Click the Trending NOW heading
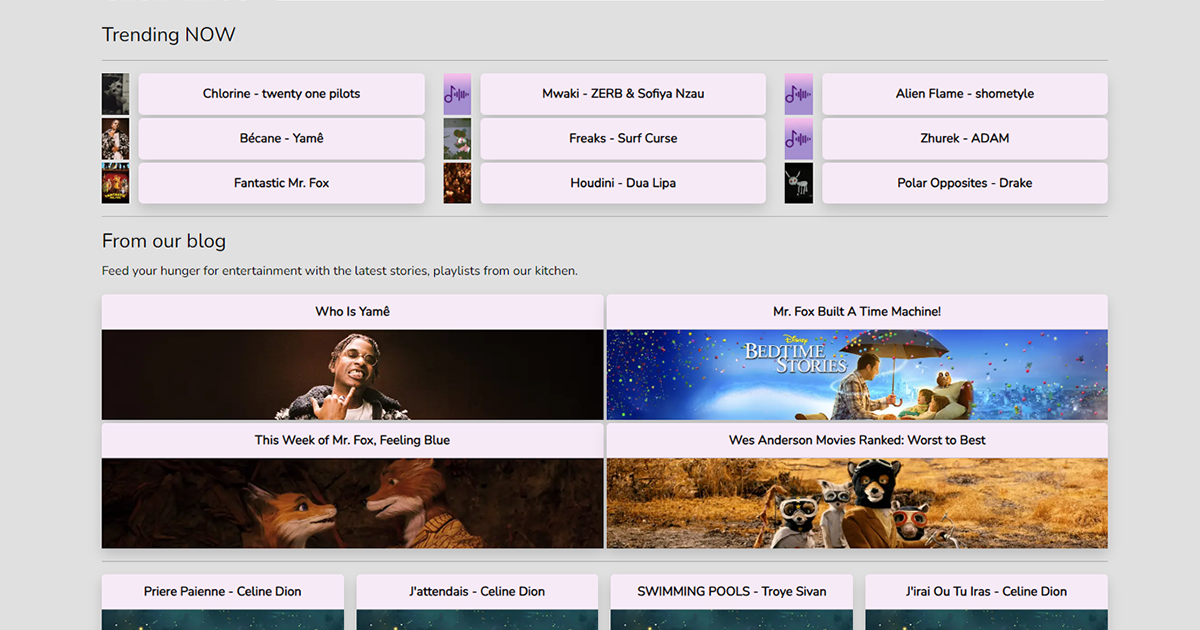Image resolution: width=1200 pixels, height=630 pixels. (x=169, y=35)
